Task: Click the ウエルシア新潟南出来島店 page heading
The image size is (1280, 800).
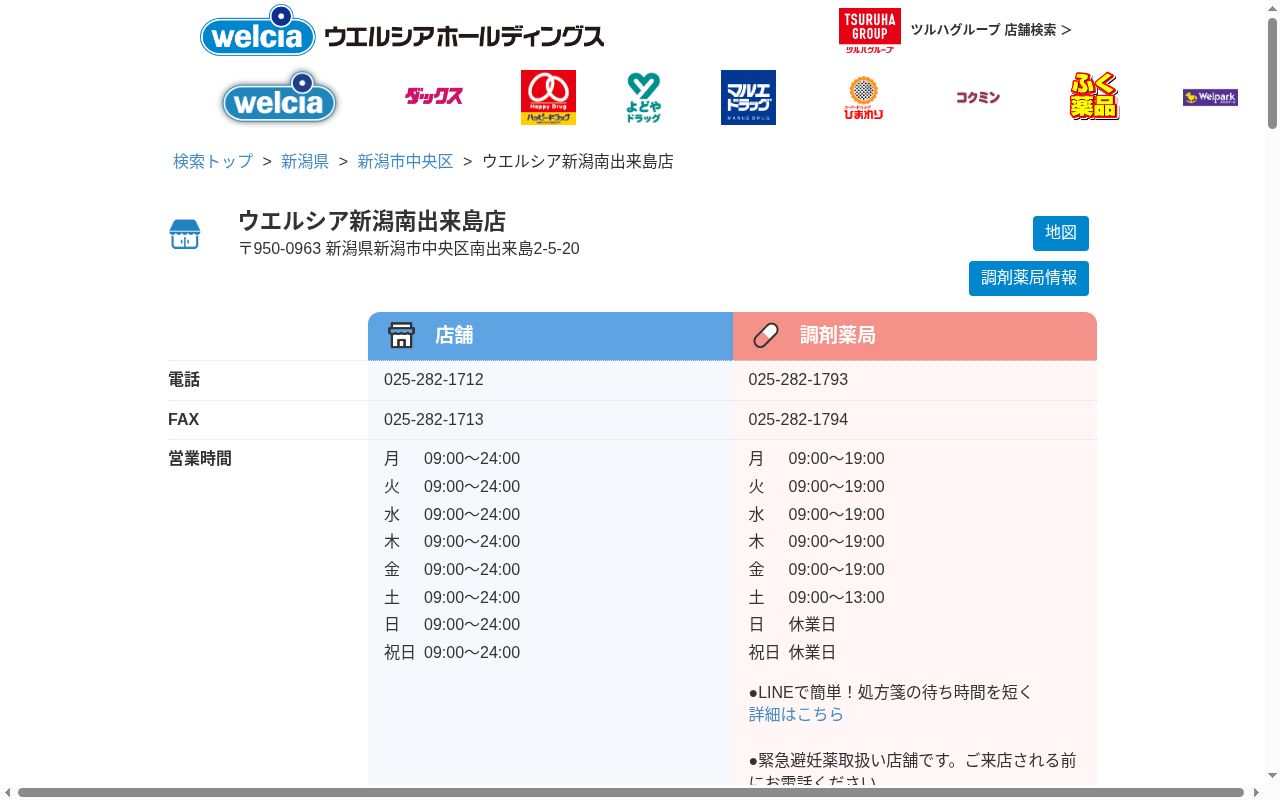Action: [372, 221]
